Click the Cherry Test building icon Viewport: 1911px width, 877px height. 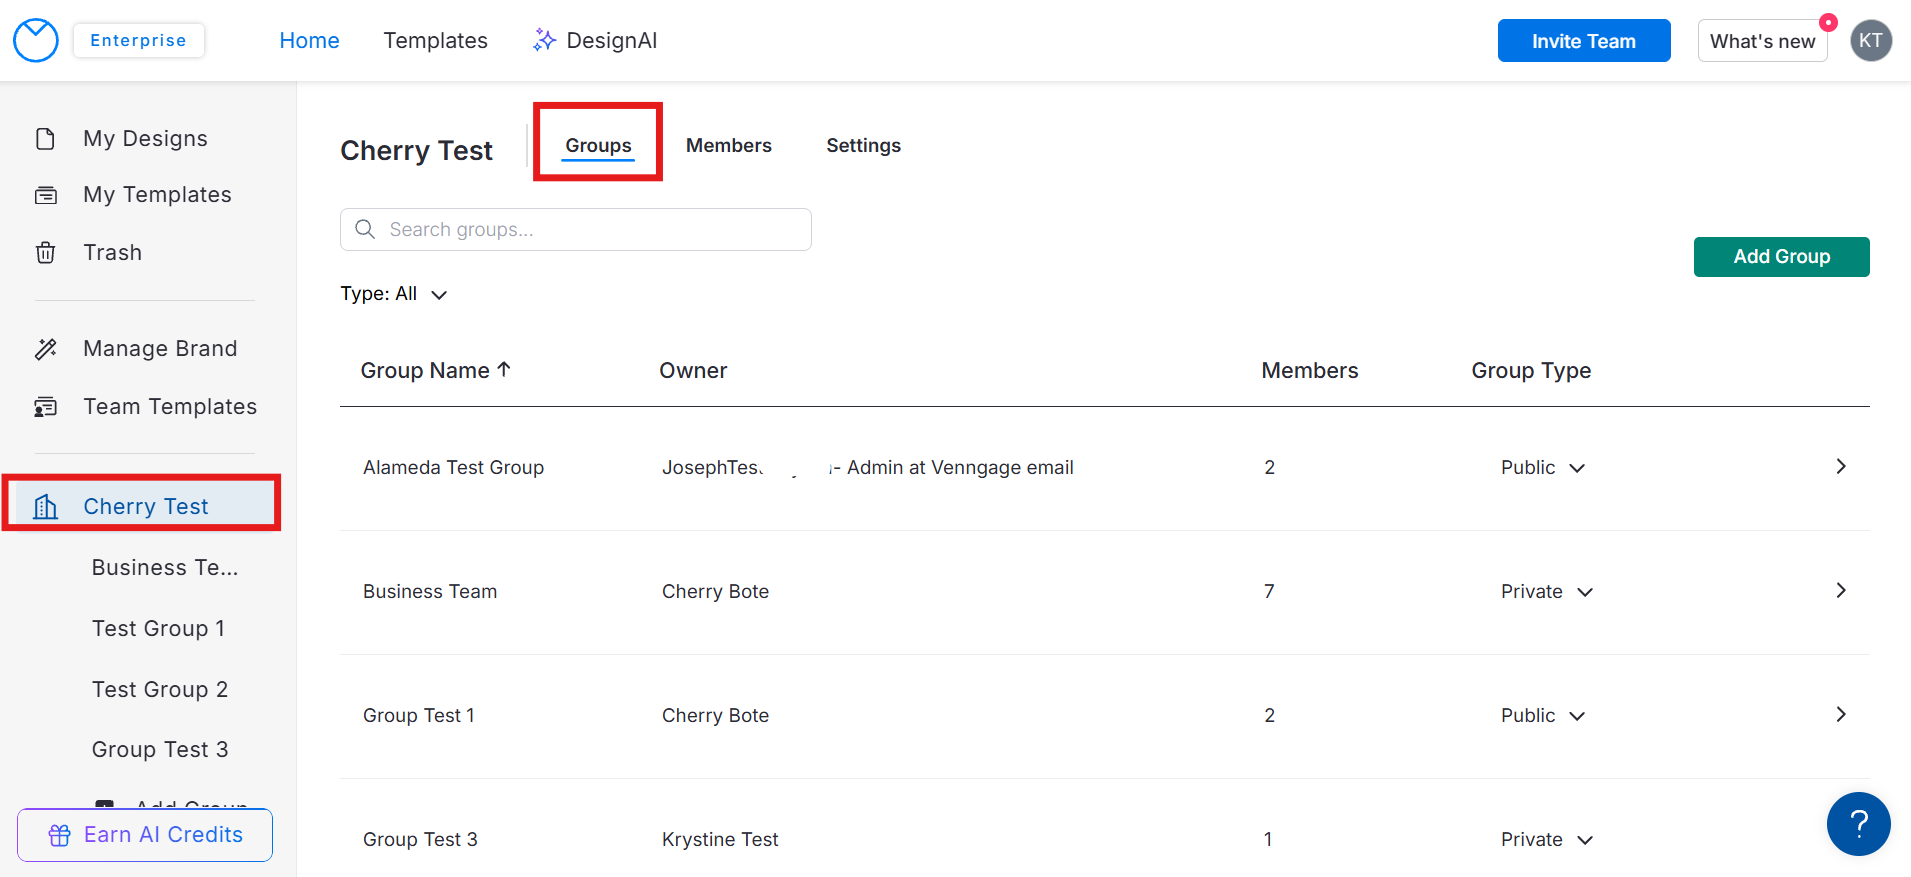tap(45, 506)
